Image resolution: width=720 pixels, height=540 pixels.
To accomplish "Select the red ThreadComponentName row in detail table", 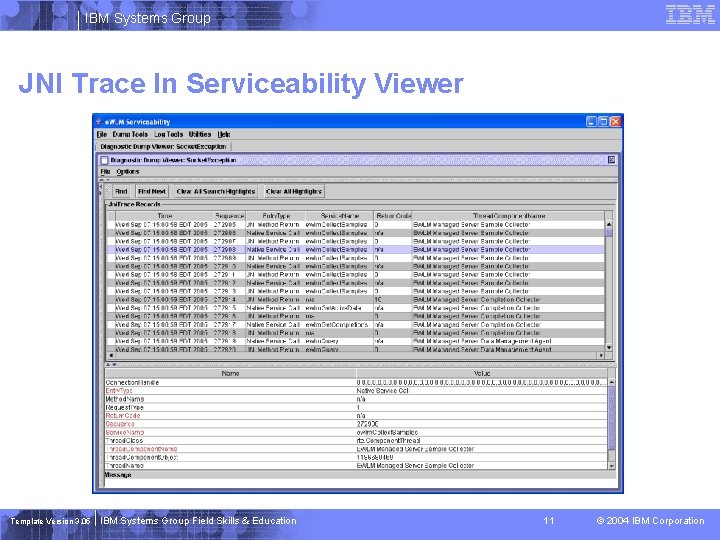I will coord(356,449).
